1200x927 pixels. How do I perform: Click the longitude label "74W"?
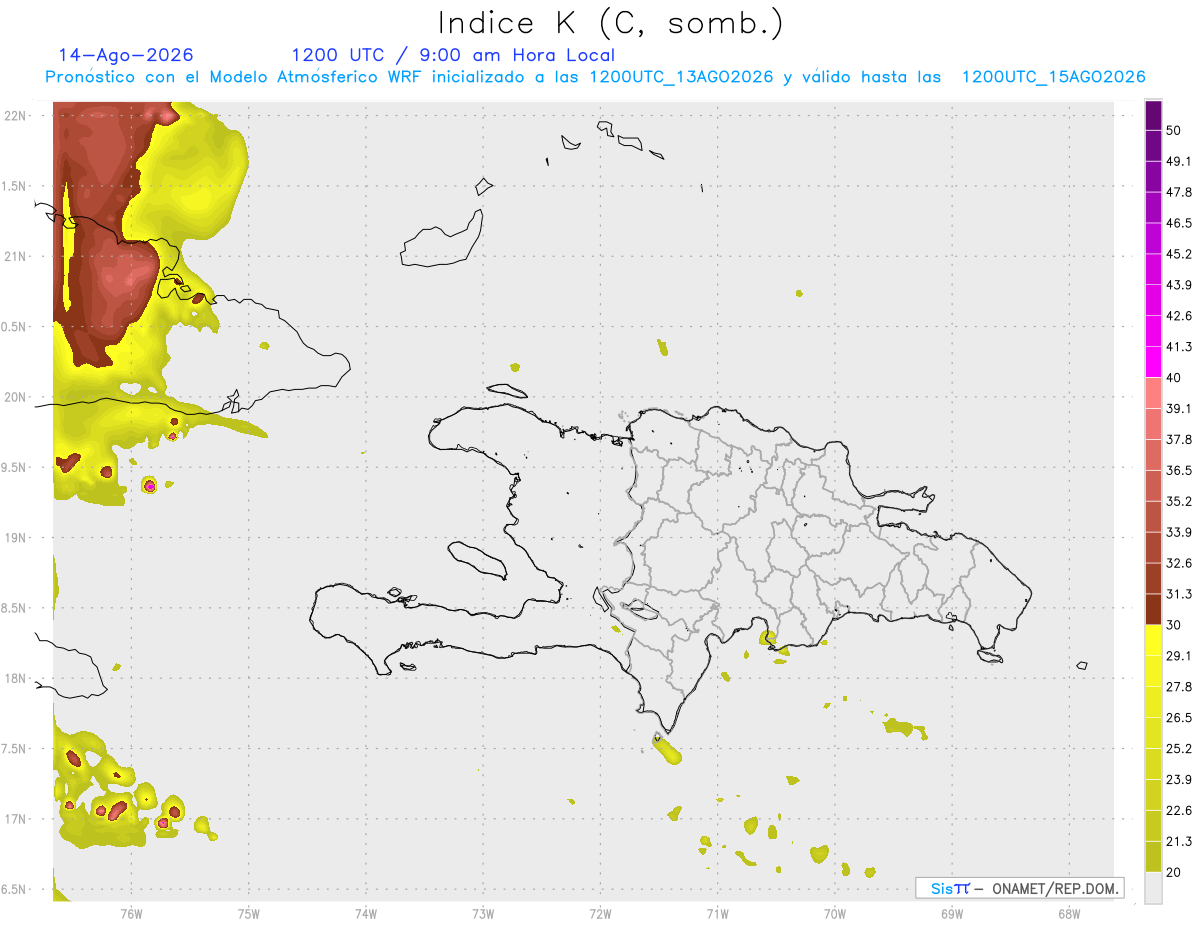tap(366, 913)
